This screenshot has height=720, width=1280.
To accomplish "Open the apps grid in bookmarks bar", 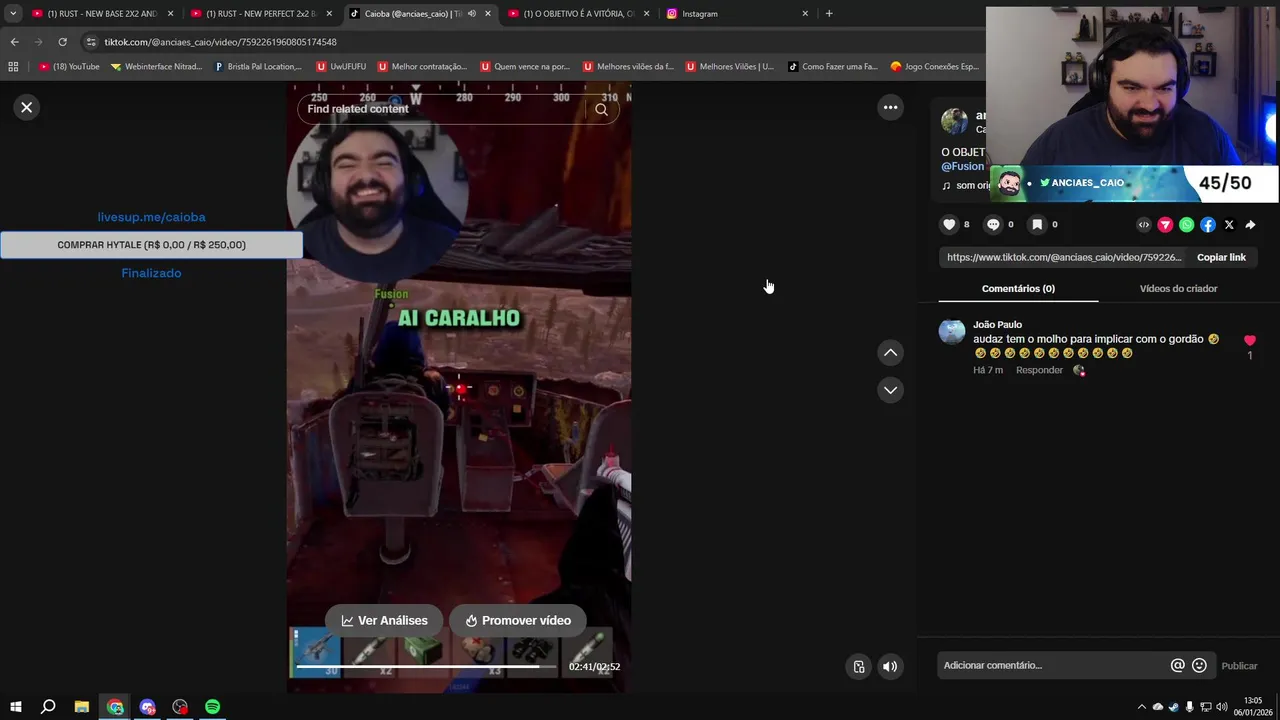I will [13, 67].
